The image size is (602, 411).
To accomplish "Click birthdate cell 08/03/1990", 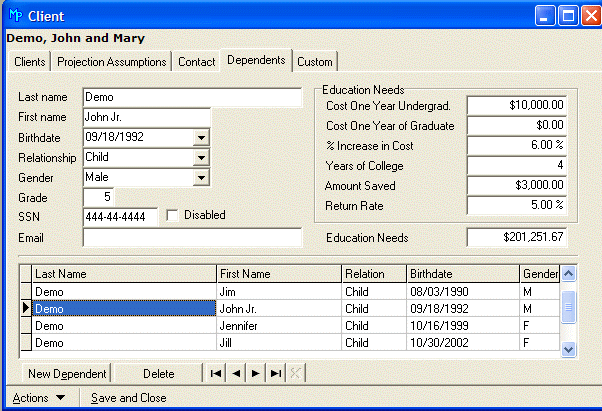I will coord(463,292).
